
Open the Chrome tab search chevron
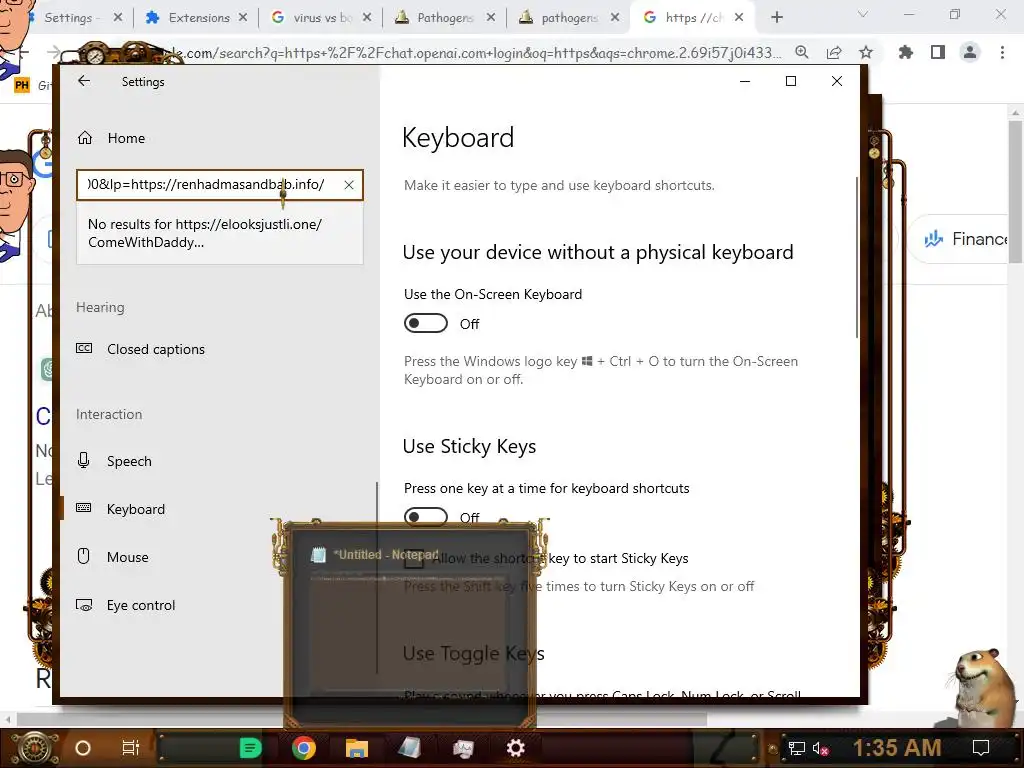pos(863,14)
